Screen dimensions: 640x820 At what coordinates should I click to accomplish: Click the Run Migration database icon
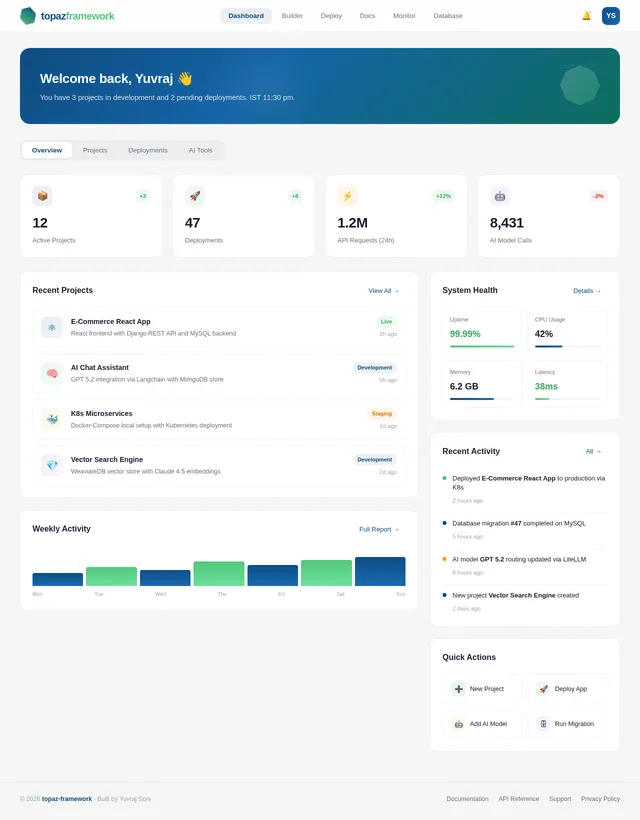coord(543,724)
